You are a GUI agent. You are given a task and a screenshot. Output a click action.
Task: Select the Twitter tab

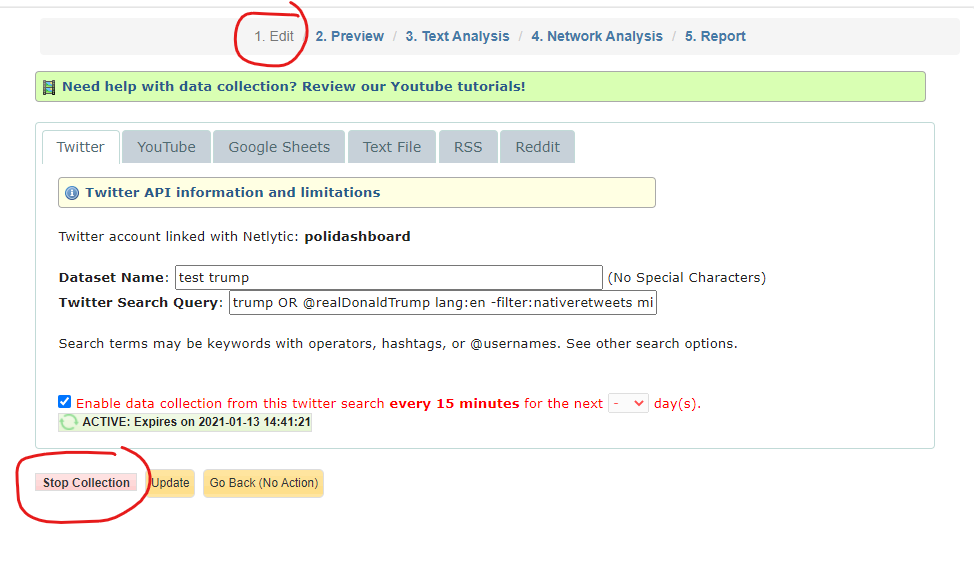click(80, 147)
